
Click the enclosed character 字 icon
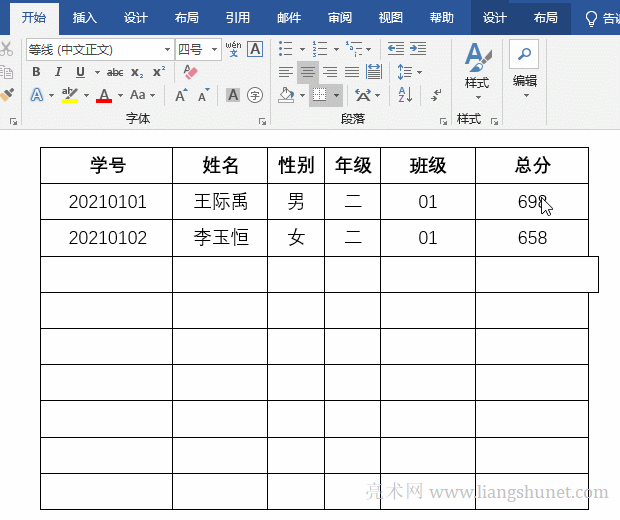(x=255, y=95)
